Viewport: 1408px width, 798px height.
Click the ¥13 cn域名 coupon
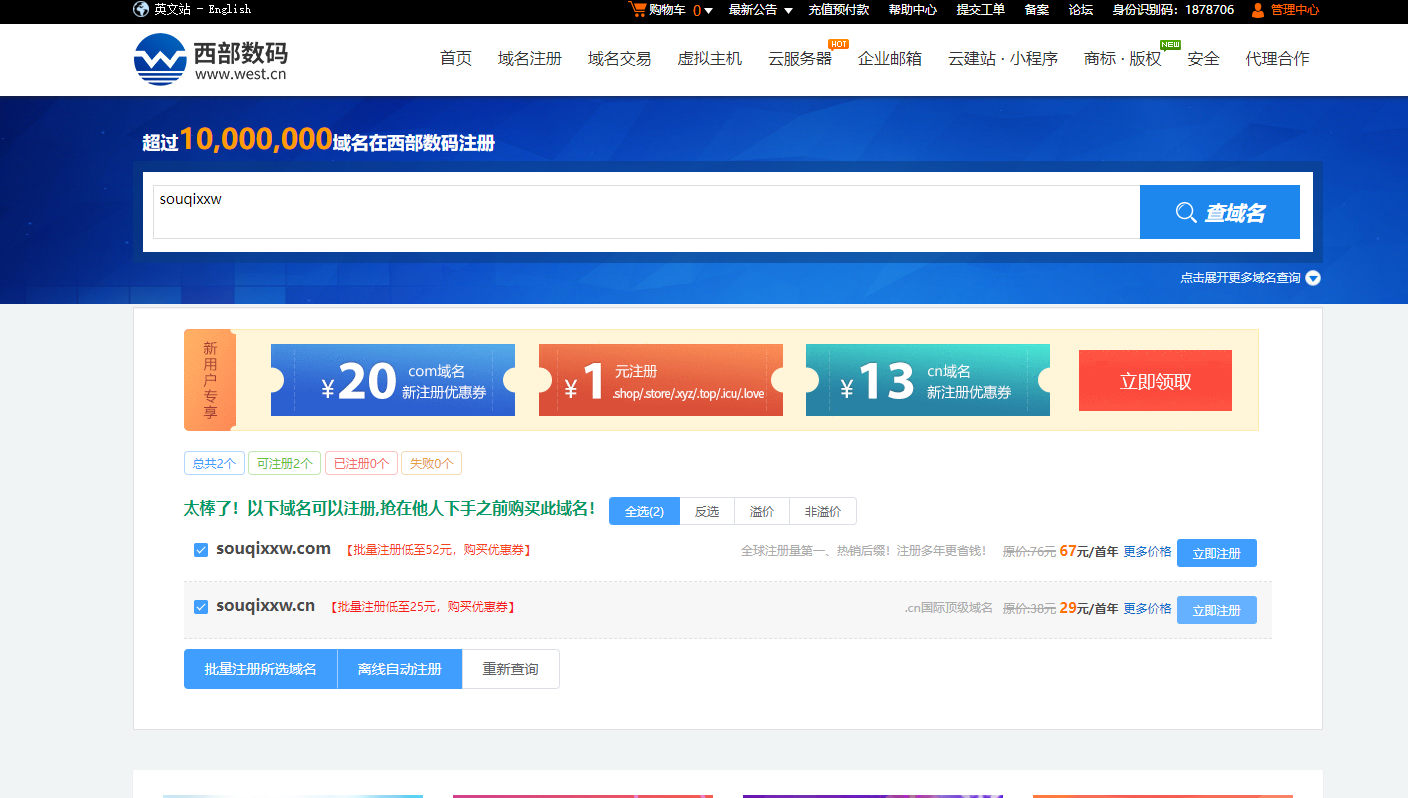928,380
